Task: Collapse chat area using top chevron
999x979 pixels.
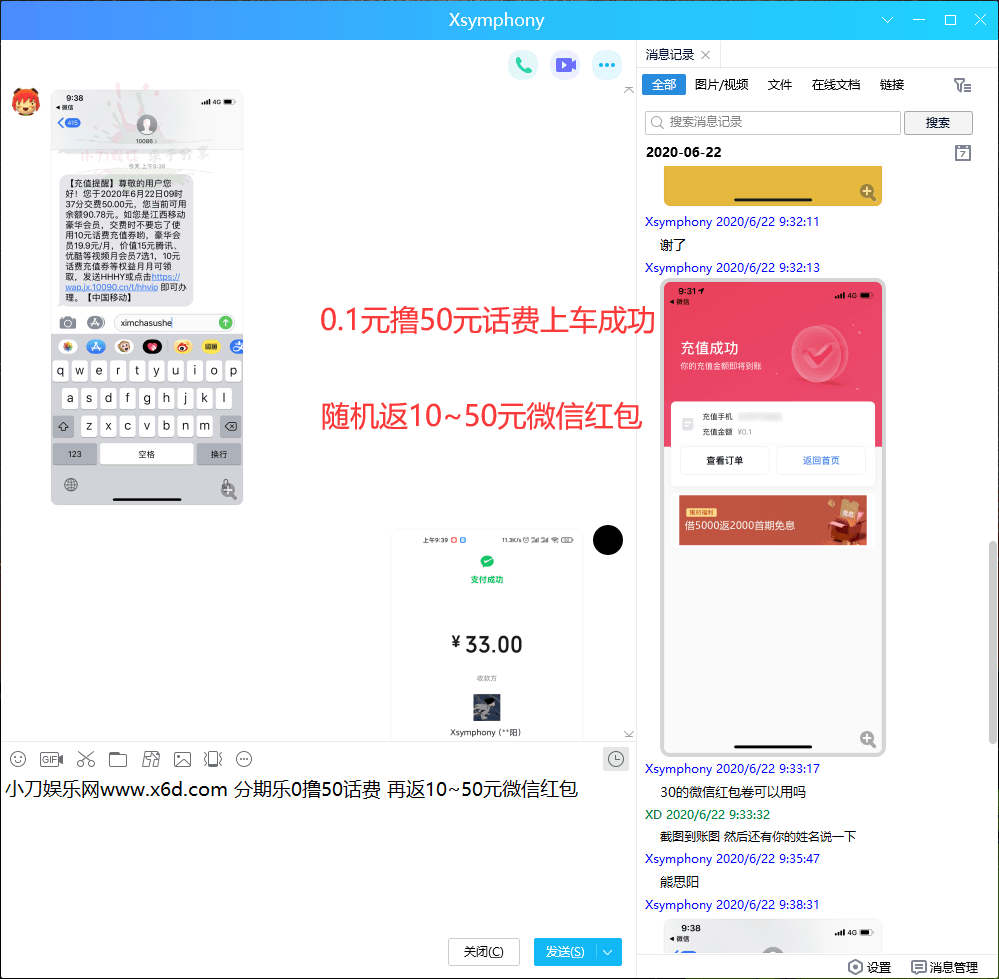Action: [x=628, y=90]
